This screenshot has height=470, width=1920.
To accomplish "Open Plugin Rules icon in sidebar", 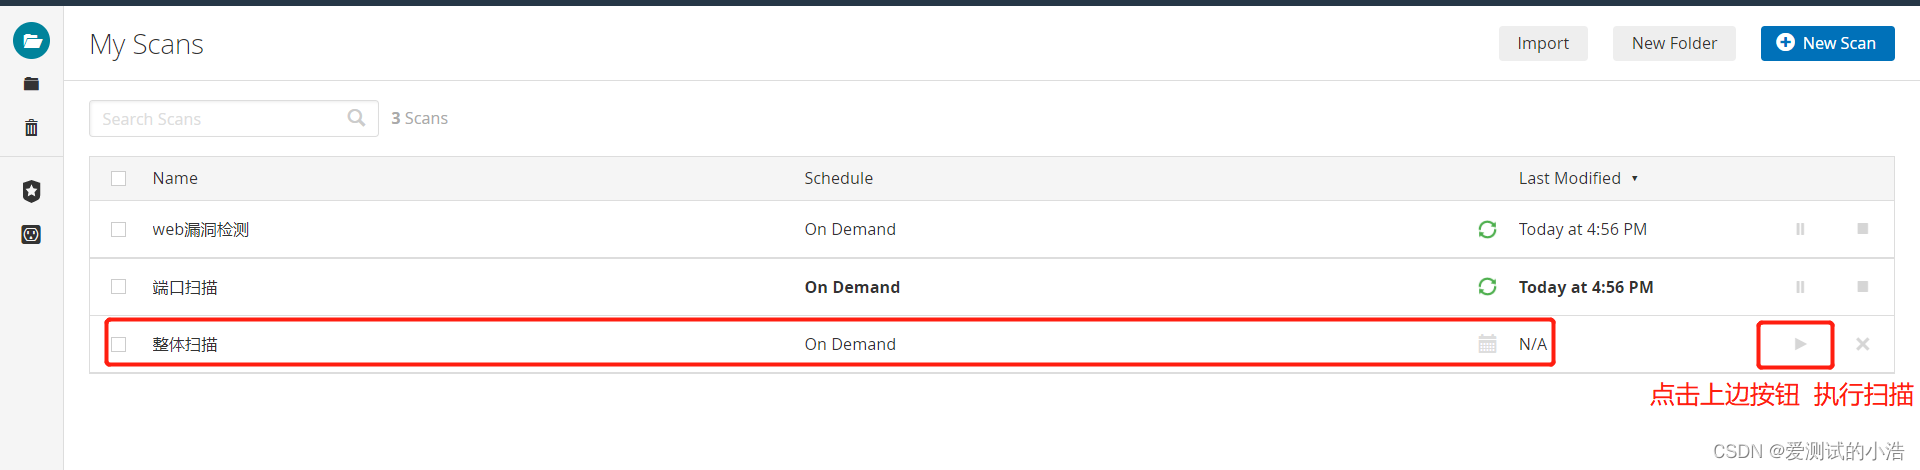I will point(31,235).
